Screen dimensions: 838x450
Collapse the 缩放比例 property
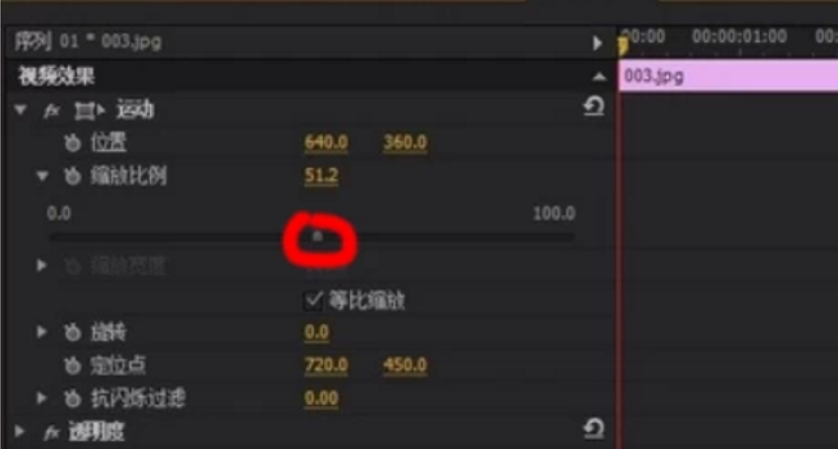42,175
